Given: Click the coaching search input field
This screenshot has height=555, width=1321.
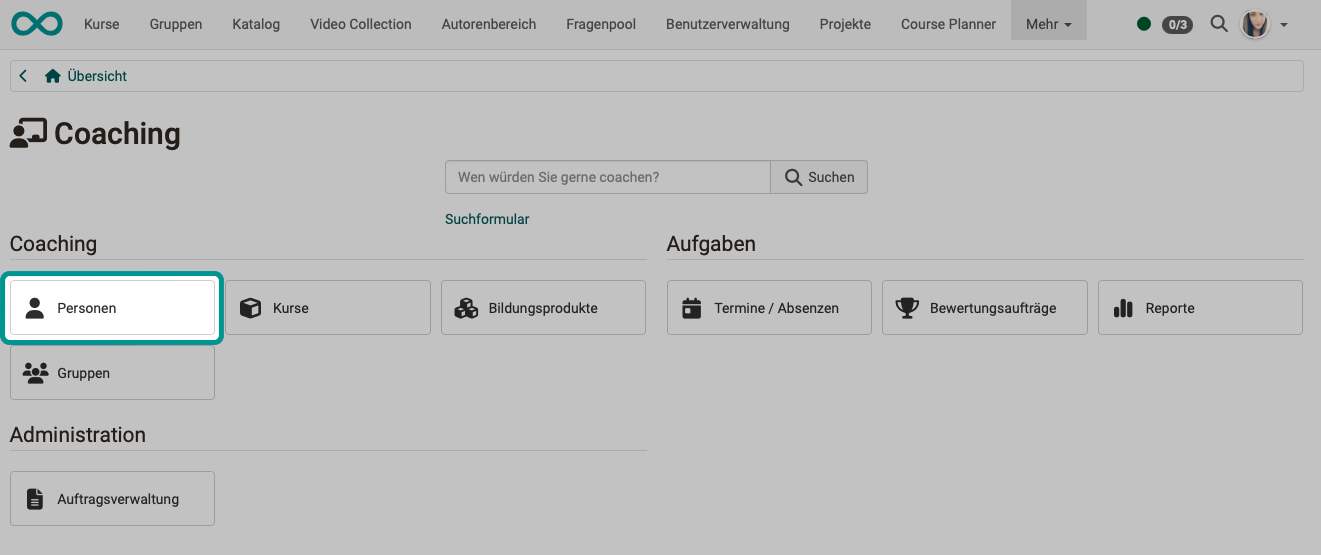Looking at the screenshot, I should 607,177.
